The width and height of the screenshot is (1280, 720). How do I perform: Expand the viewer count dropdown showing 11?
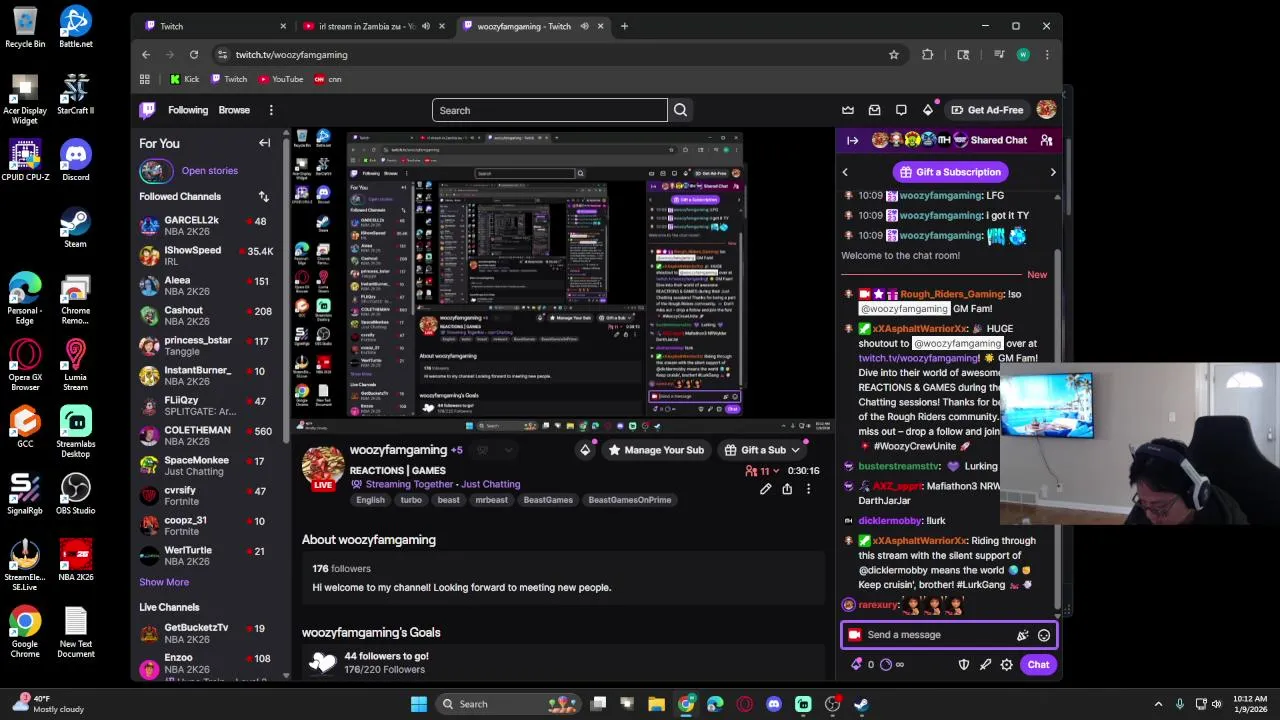click(764, 471)
